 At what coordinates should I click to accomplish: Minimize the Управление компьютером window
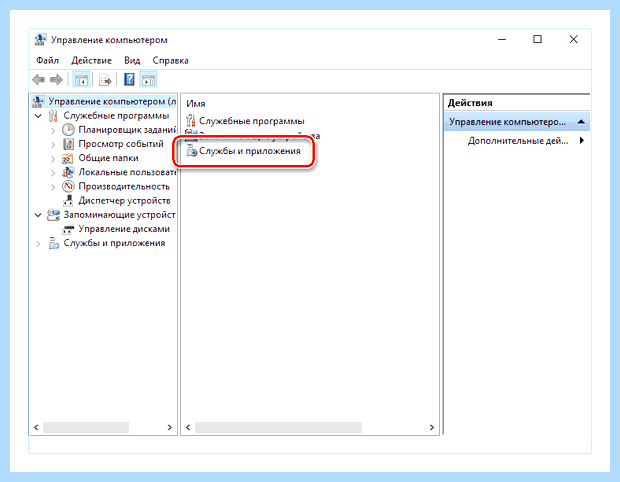tap(502, 40)
